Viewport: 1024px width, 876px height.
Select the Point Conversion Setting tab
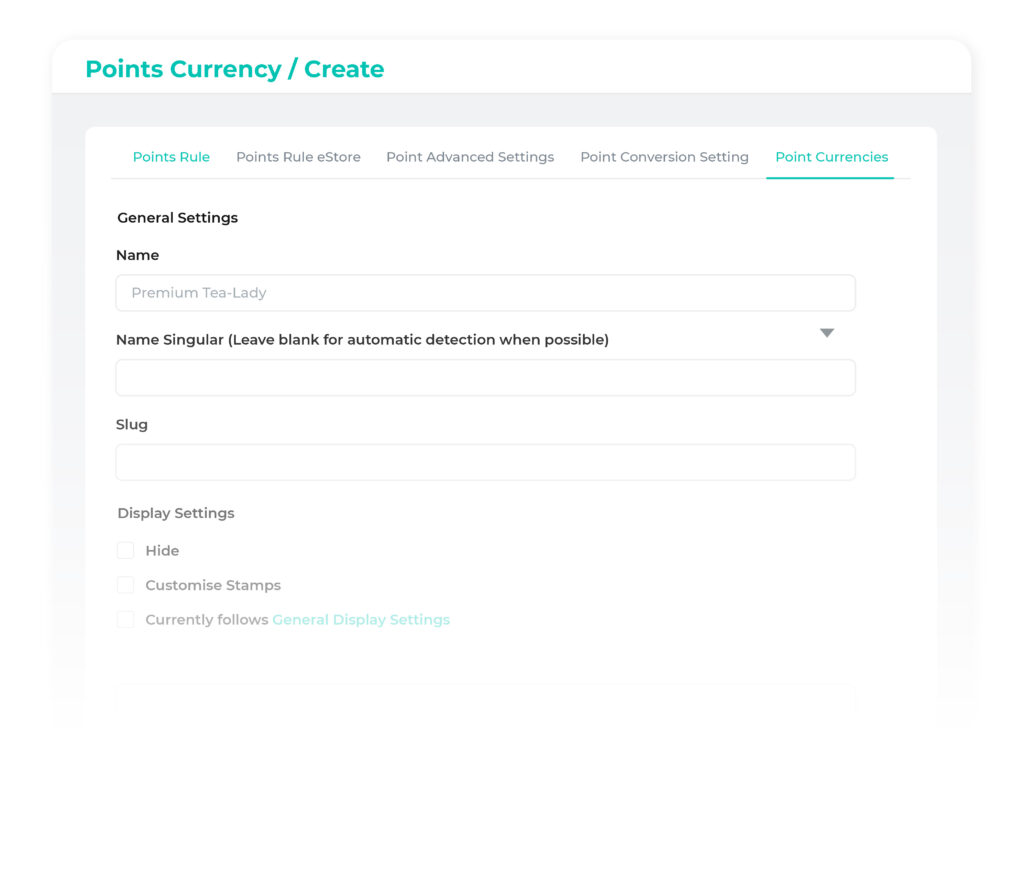pyautogui.click(x=664, y=157)
